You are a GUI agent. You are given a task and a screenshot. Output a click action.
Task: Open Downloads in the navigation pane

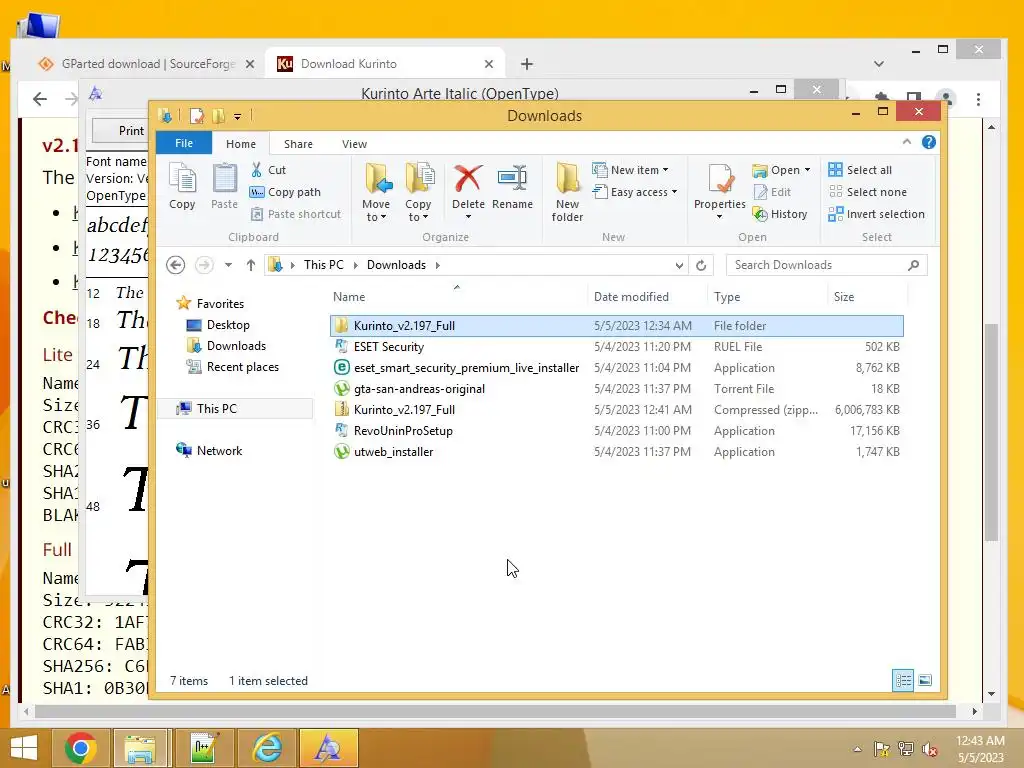(x=226, y=345)
